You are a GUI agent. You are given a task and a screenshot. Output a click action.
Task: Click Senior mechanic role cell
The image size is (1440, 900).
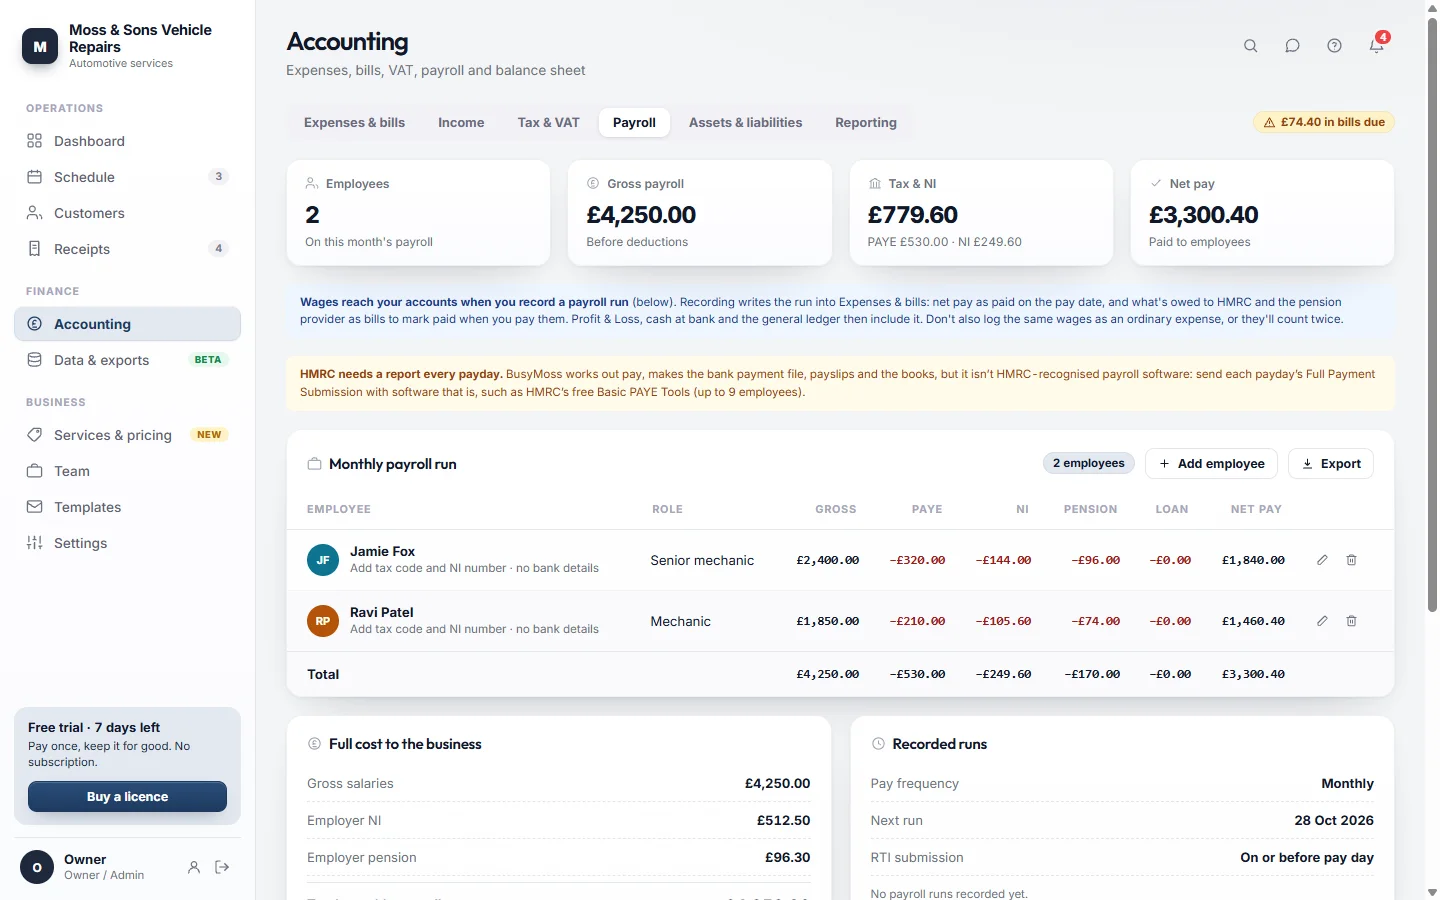pyautogui.click(x=702, y=560)
